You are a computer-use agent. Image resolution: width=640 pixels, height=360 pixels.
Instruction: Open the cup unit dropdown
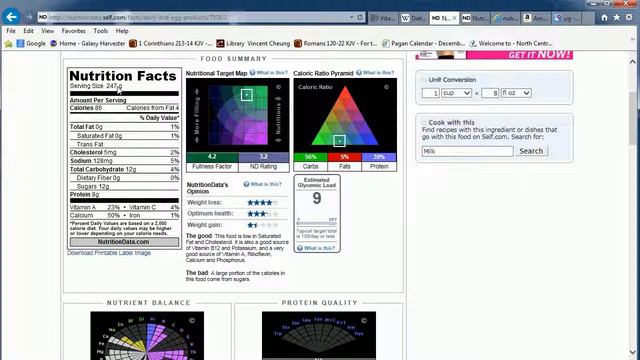point(456,93)
